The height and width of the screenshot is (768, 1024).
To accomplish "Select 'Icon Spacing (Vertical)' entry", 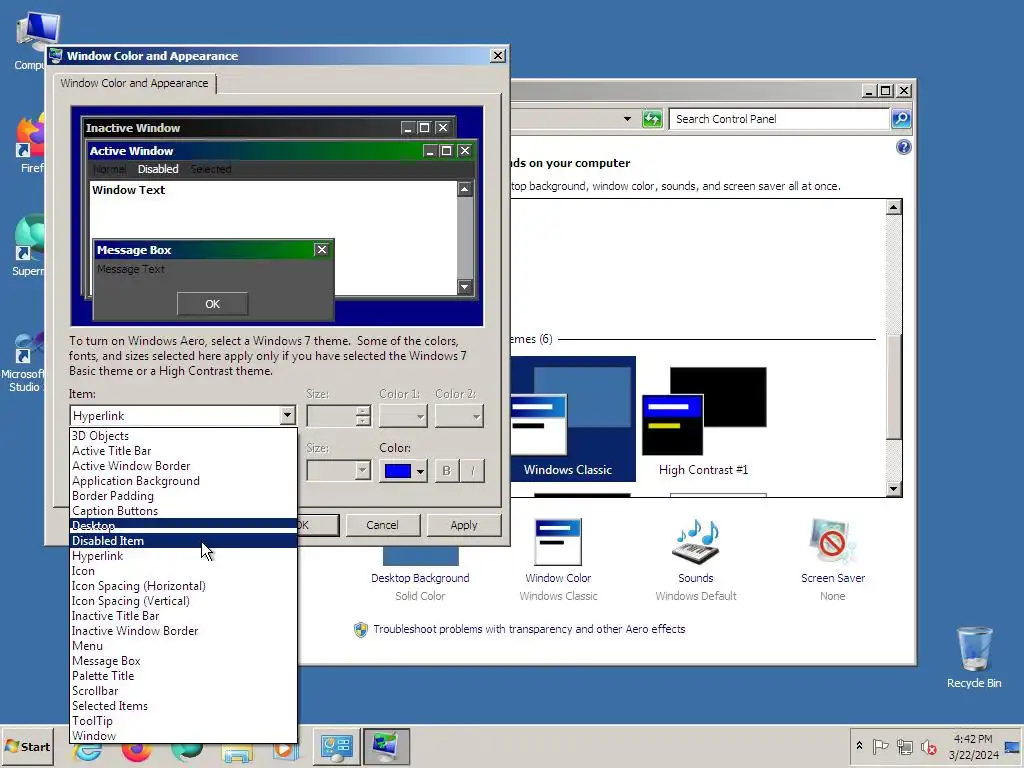I will pyautogui.click(x=184, y=601).
